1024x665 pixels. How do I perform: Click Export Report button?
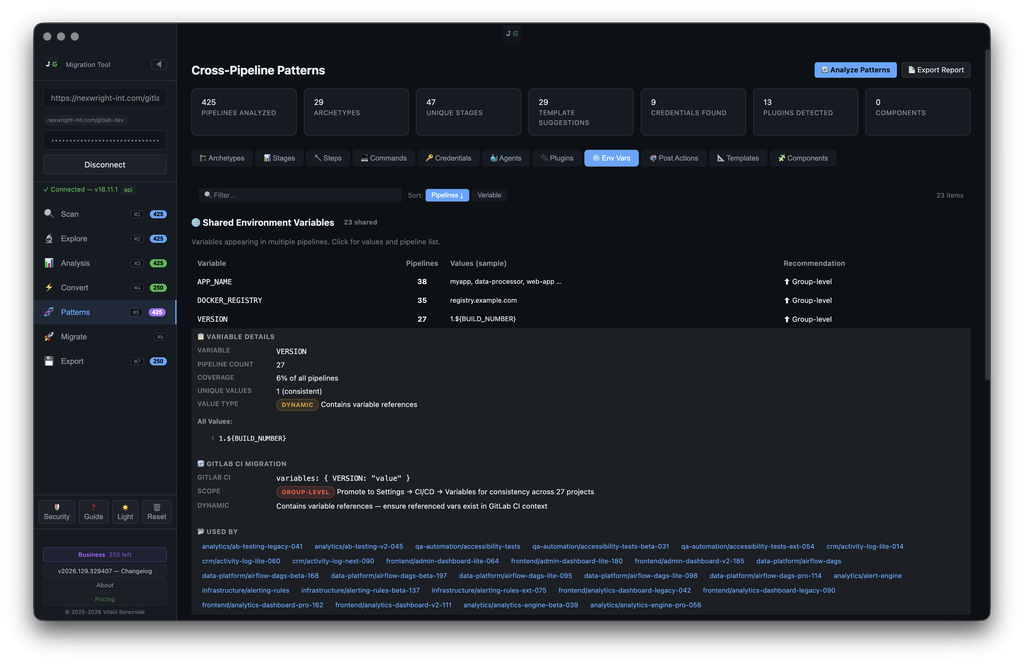coord(935,70)
